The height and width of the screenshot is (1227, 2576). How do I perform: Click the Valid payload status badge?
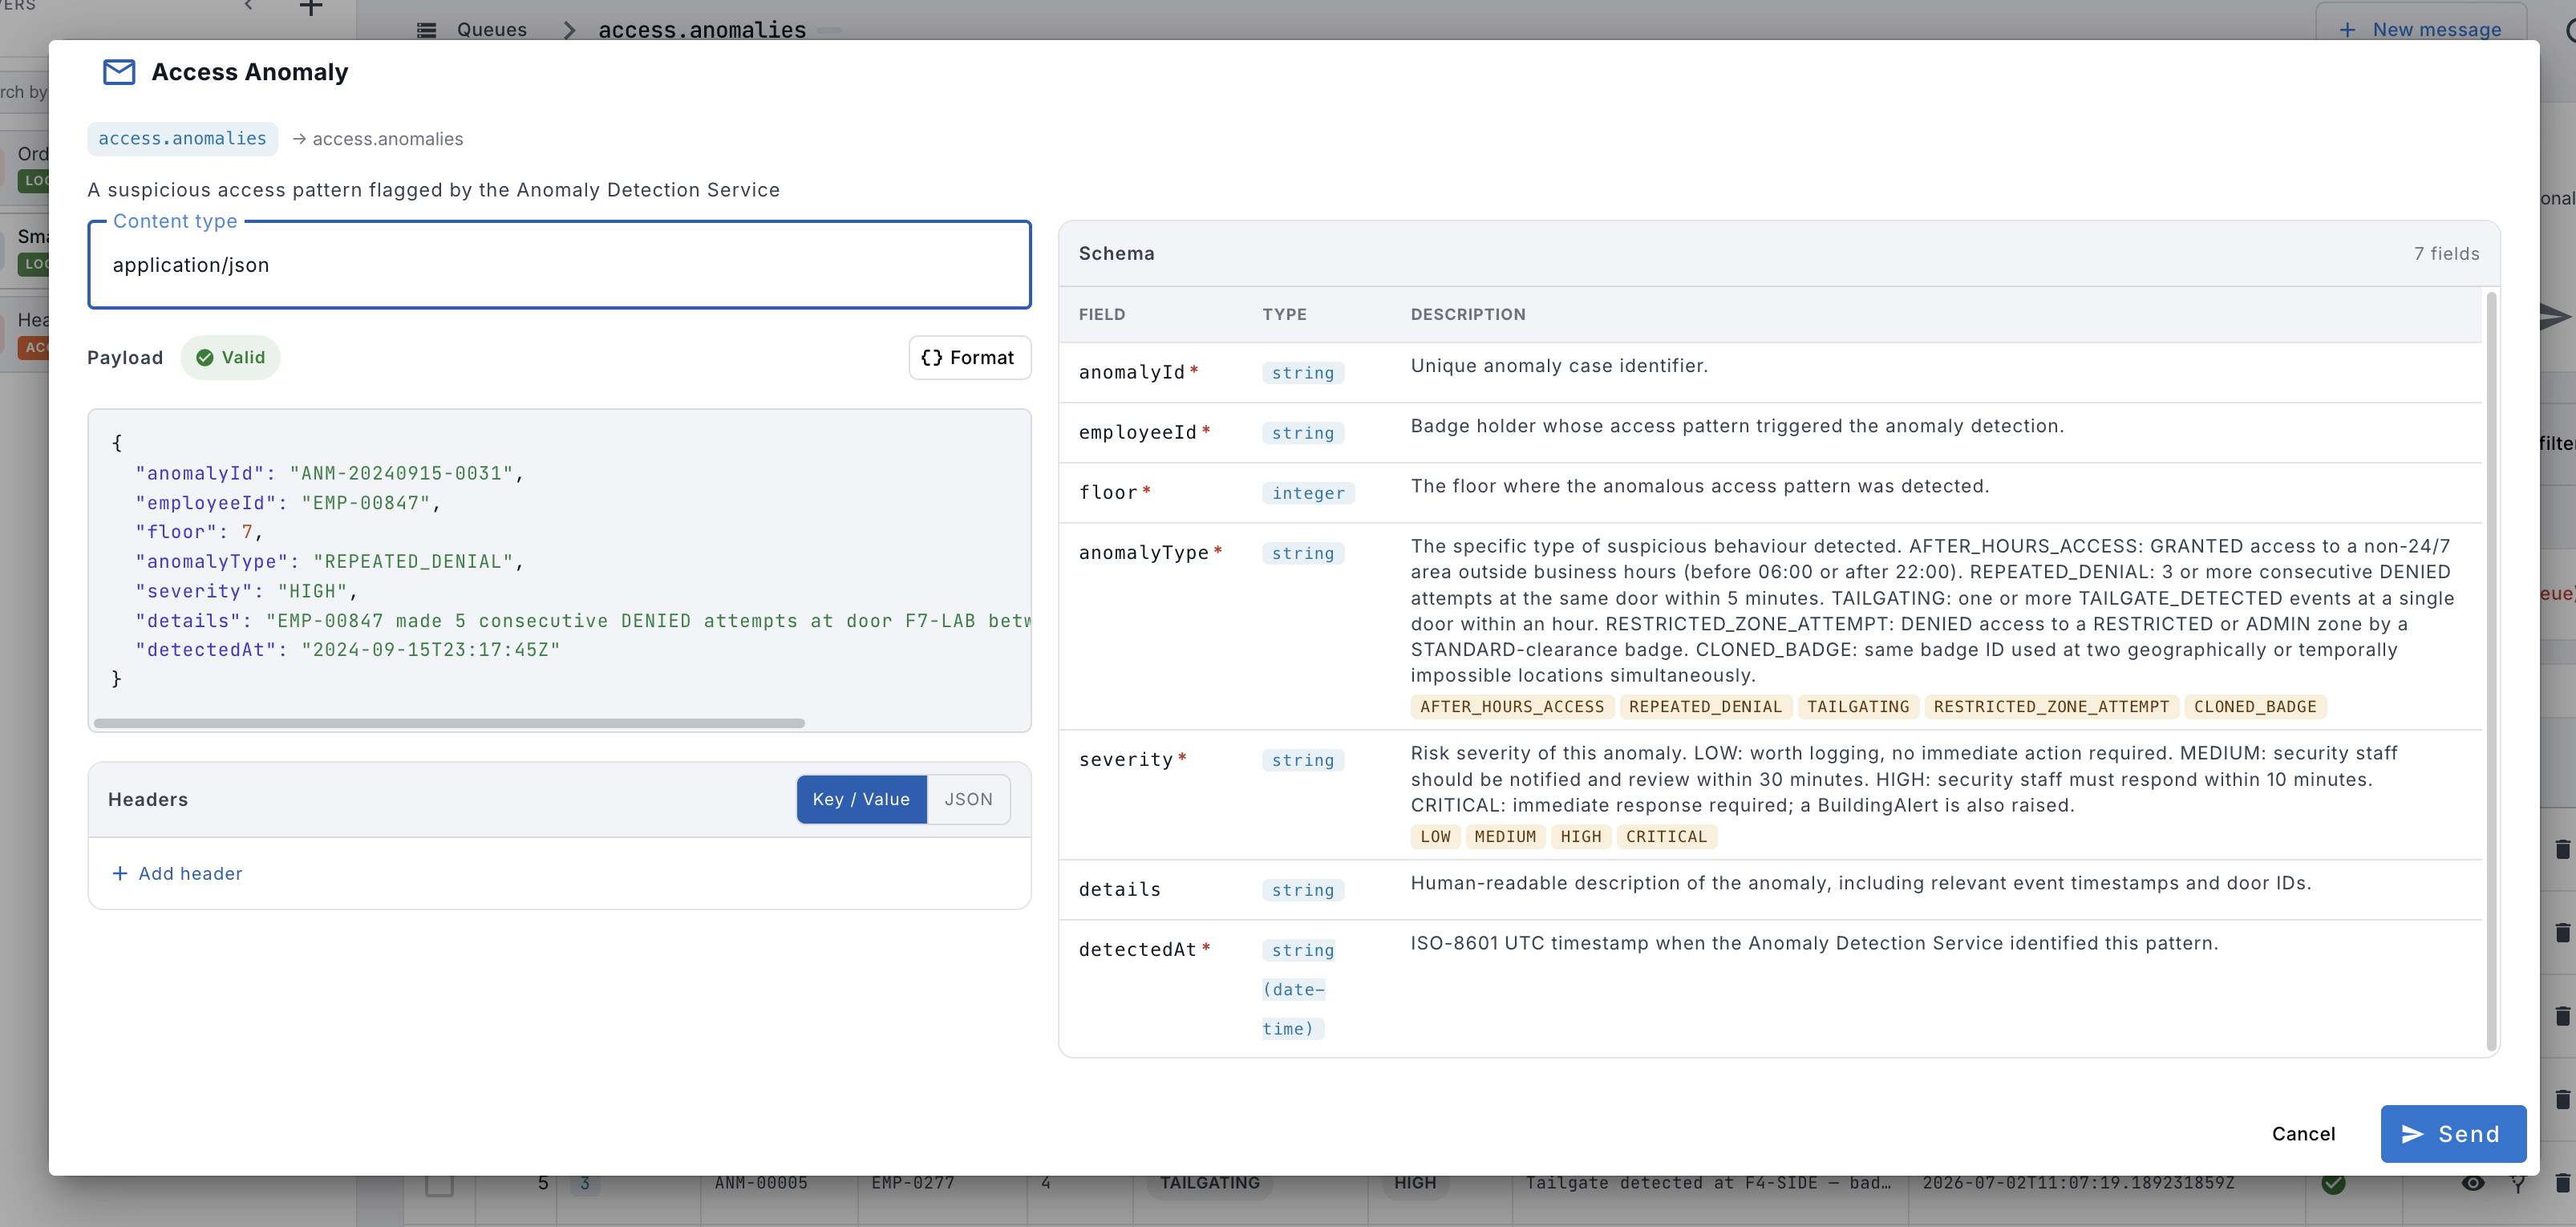click(x=230, y=357)
